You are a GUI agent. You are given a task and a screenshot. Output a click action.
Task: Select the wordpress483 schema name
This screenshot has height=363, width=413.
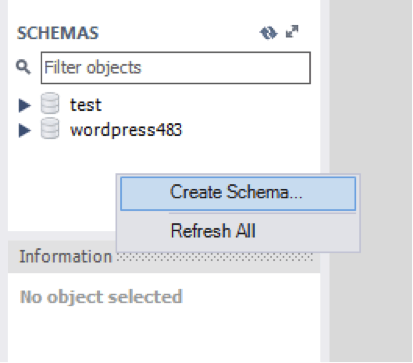point(126,130)
